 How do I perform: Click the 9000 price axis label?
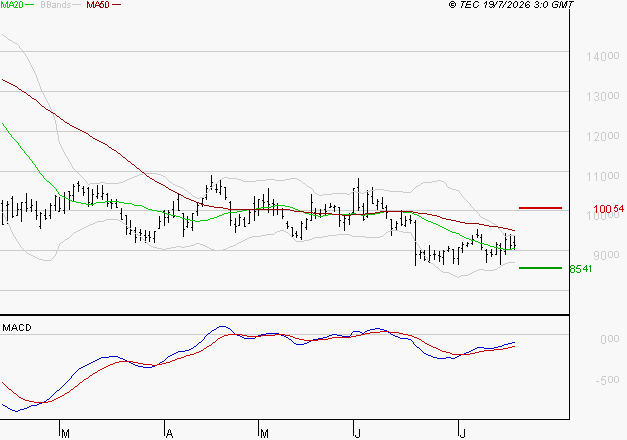coord(606,255)
